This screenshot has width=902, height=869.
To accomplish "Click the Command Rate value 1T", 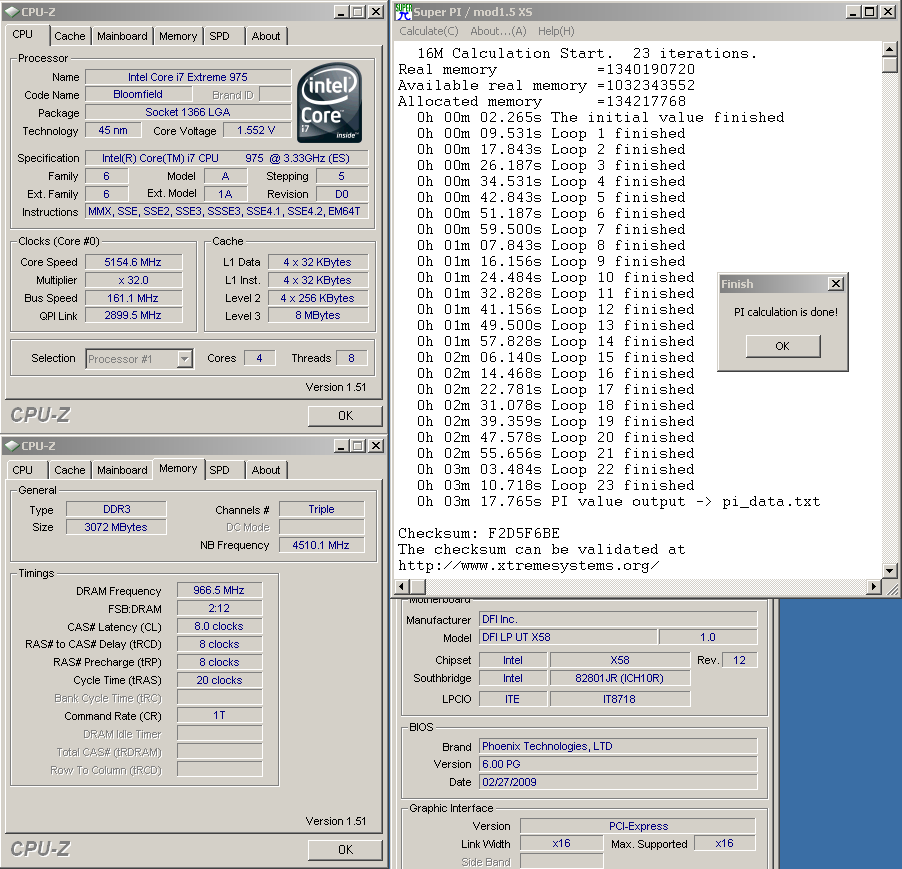I will [x=219, y=715].
